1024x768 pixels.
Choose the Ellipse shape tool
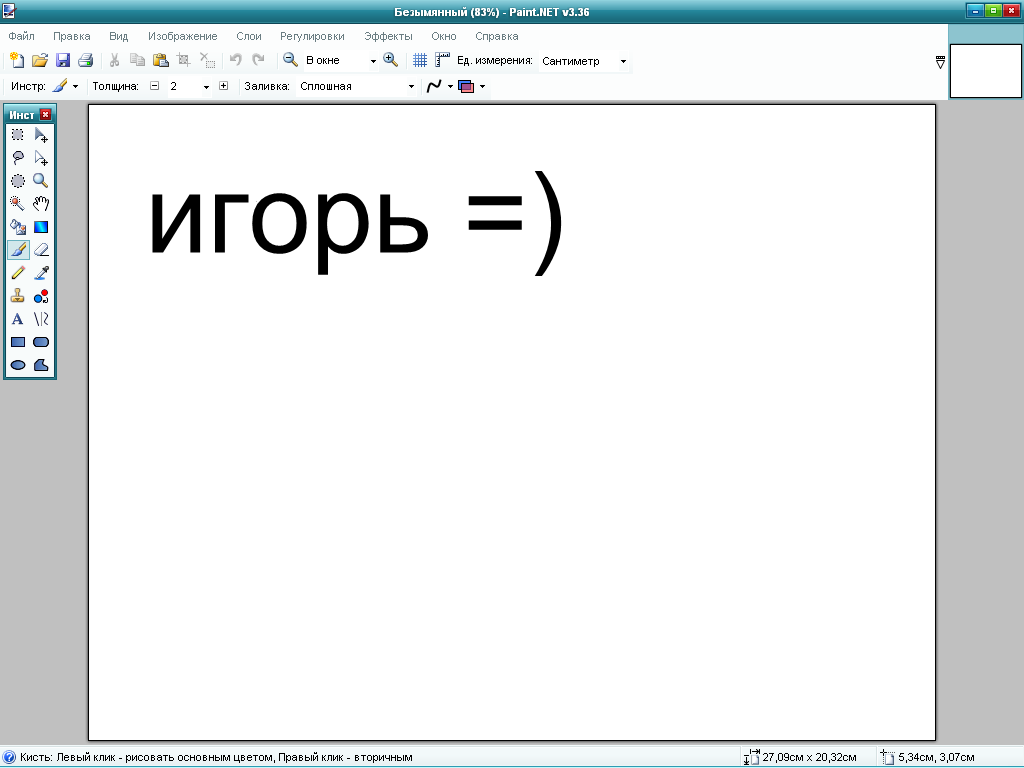(17, 365)
